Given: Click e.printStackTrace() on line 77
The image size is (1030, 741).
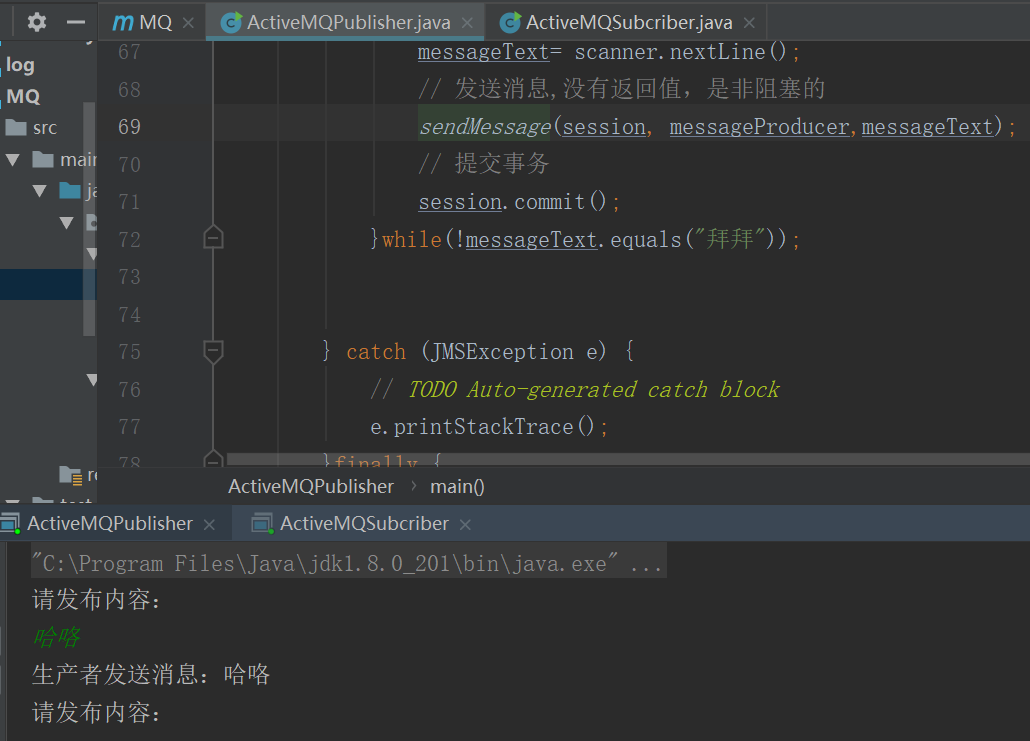Looking at the screenshot, I should (483, 427).
